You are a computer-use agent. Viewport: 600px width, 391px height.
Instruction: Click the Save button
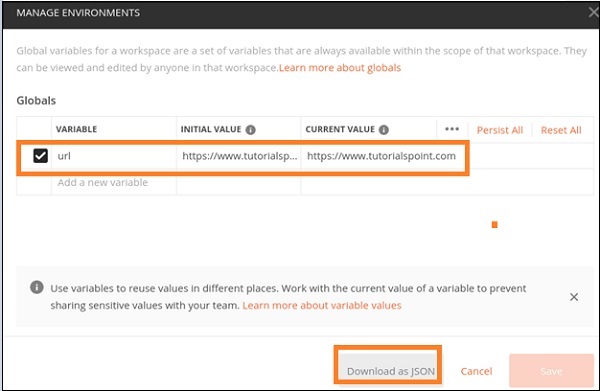tap(551, 370)
